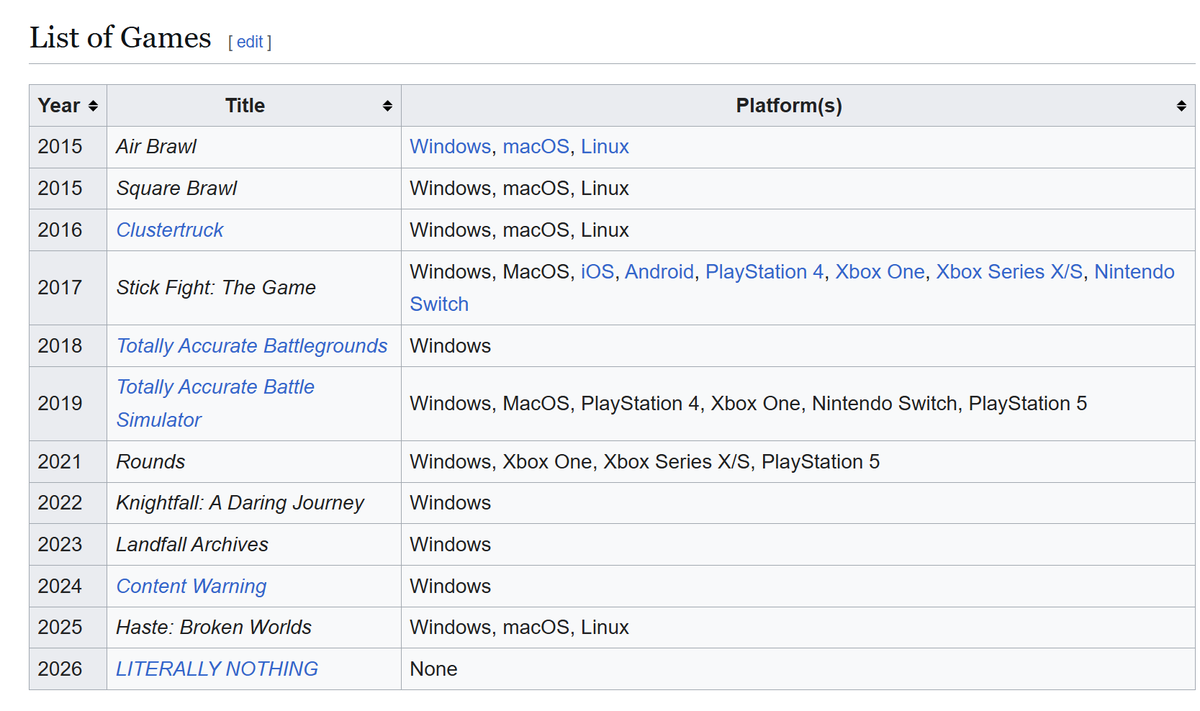Sort table by Platform(s) column arrows
The image size is (1200, 711).
1181,106
